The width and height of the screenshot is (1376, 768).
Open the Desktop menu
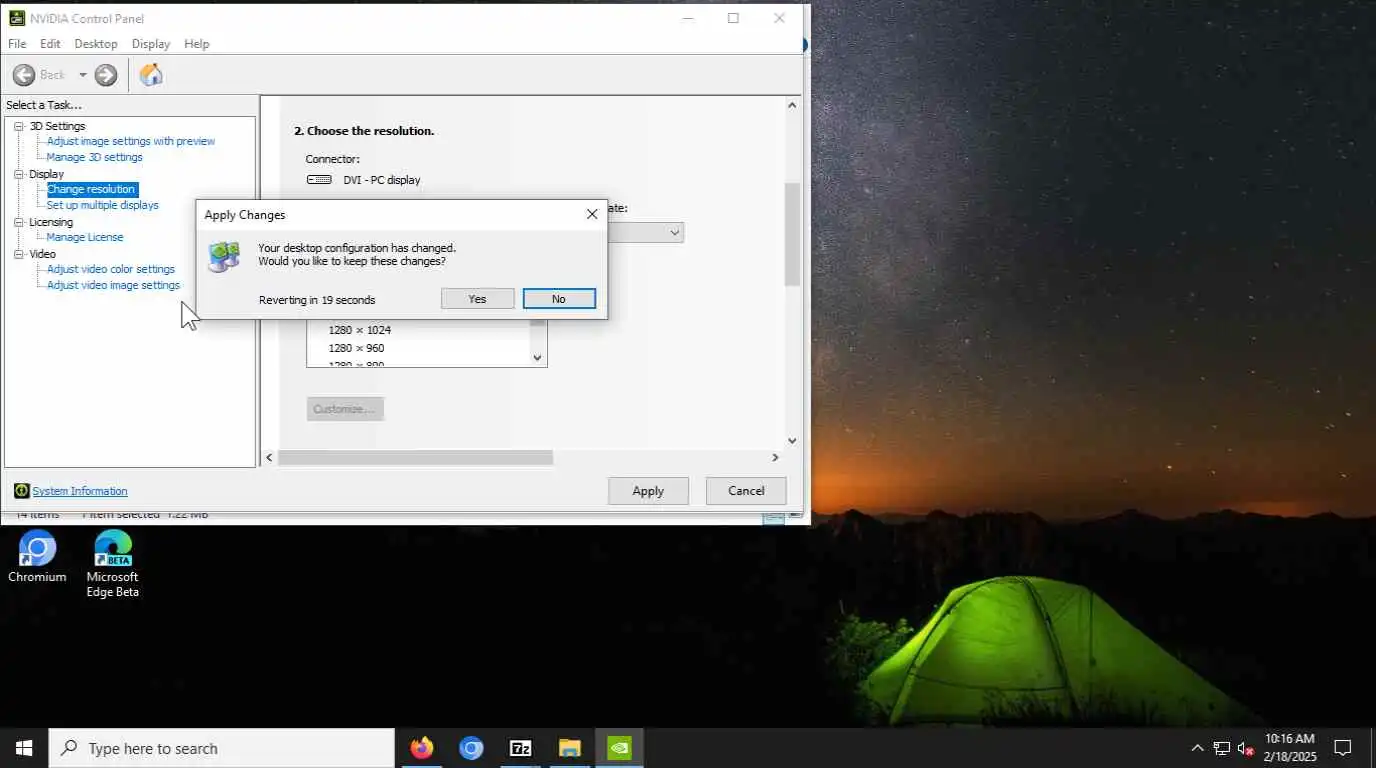point(96,44)
